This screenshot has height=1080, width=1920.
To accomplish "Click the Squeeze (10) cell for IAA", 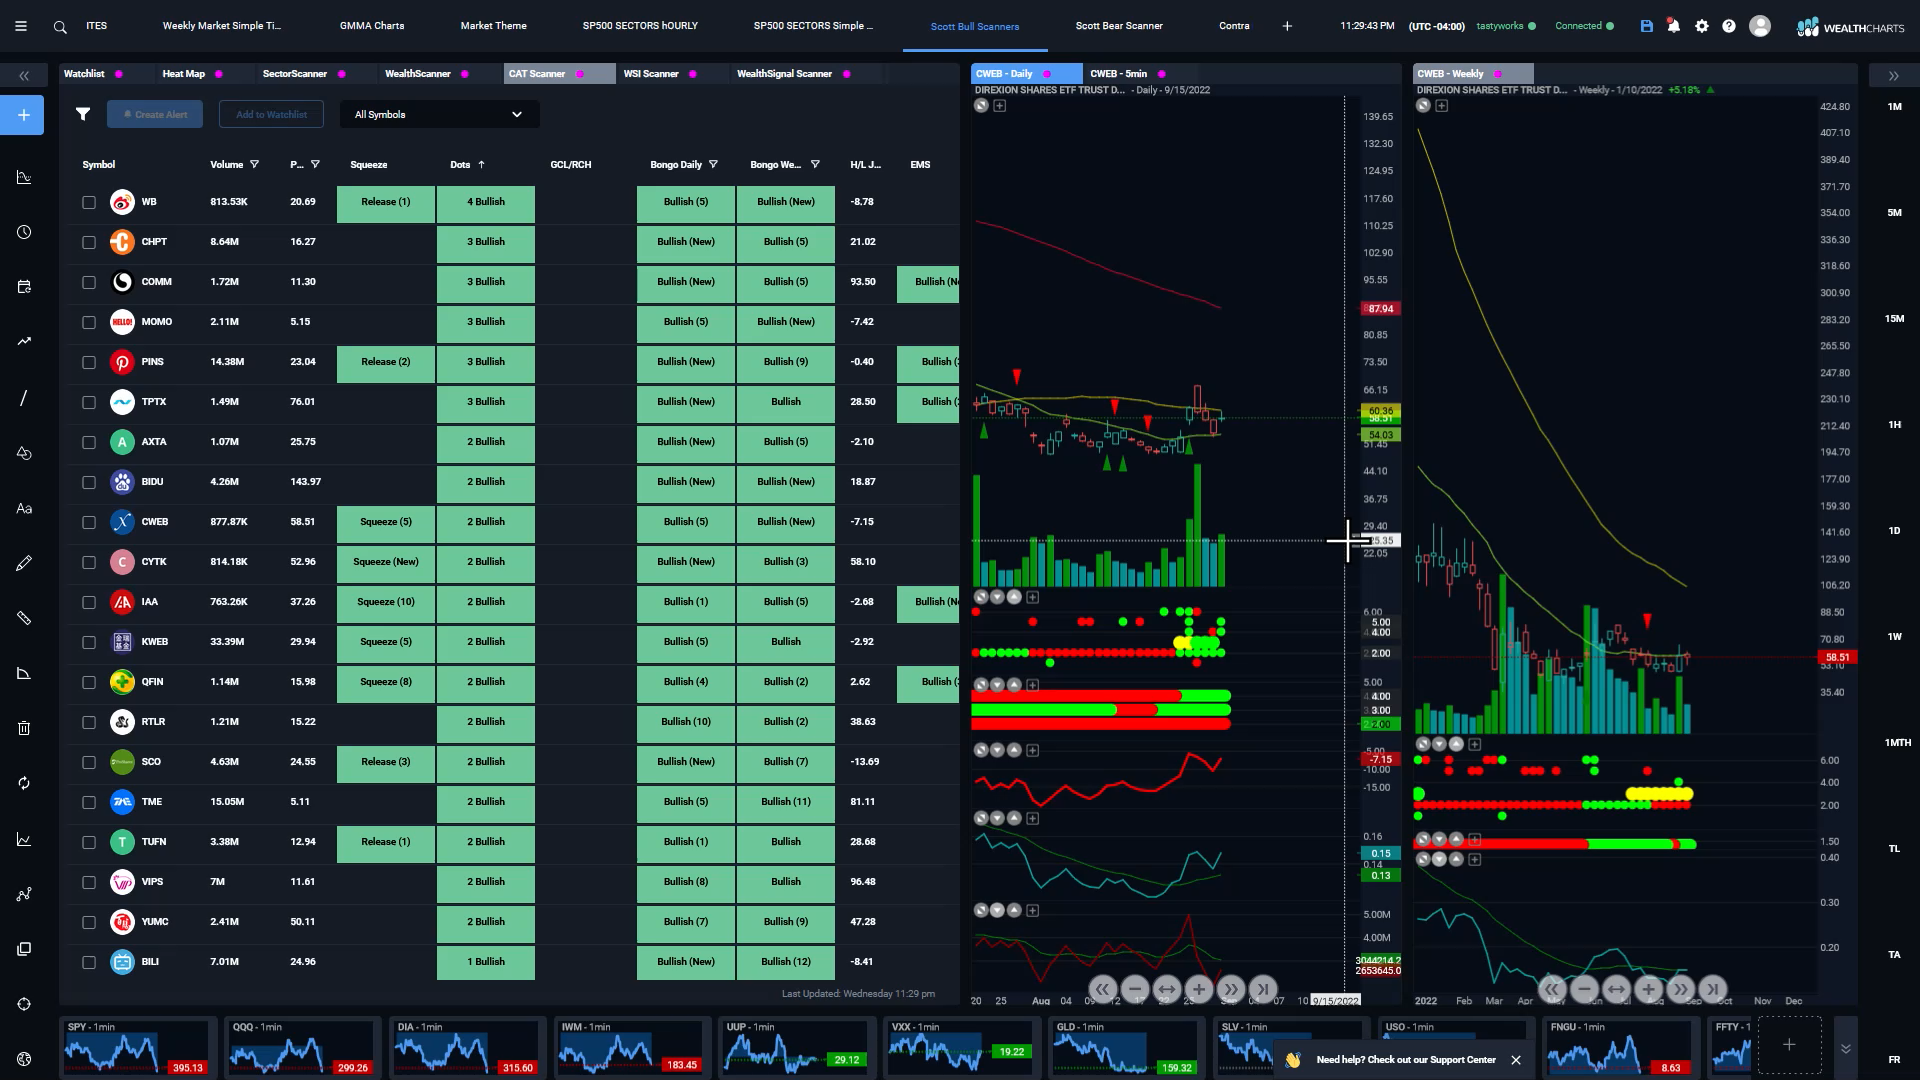I will (x=386, y=602).
